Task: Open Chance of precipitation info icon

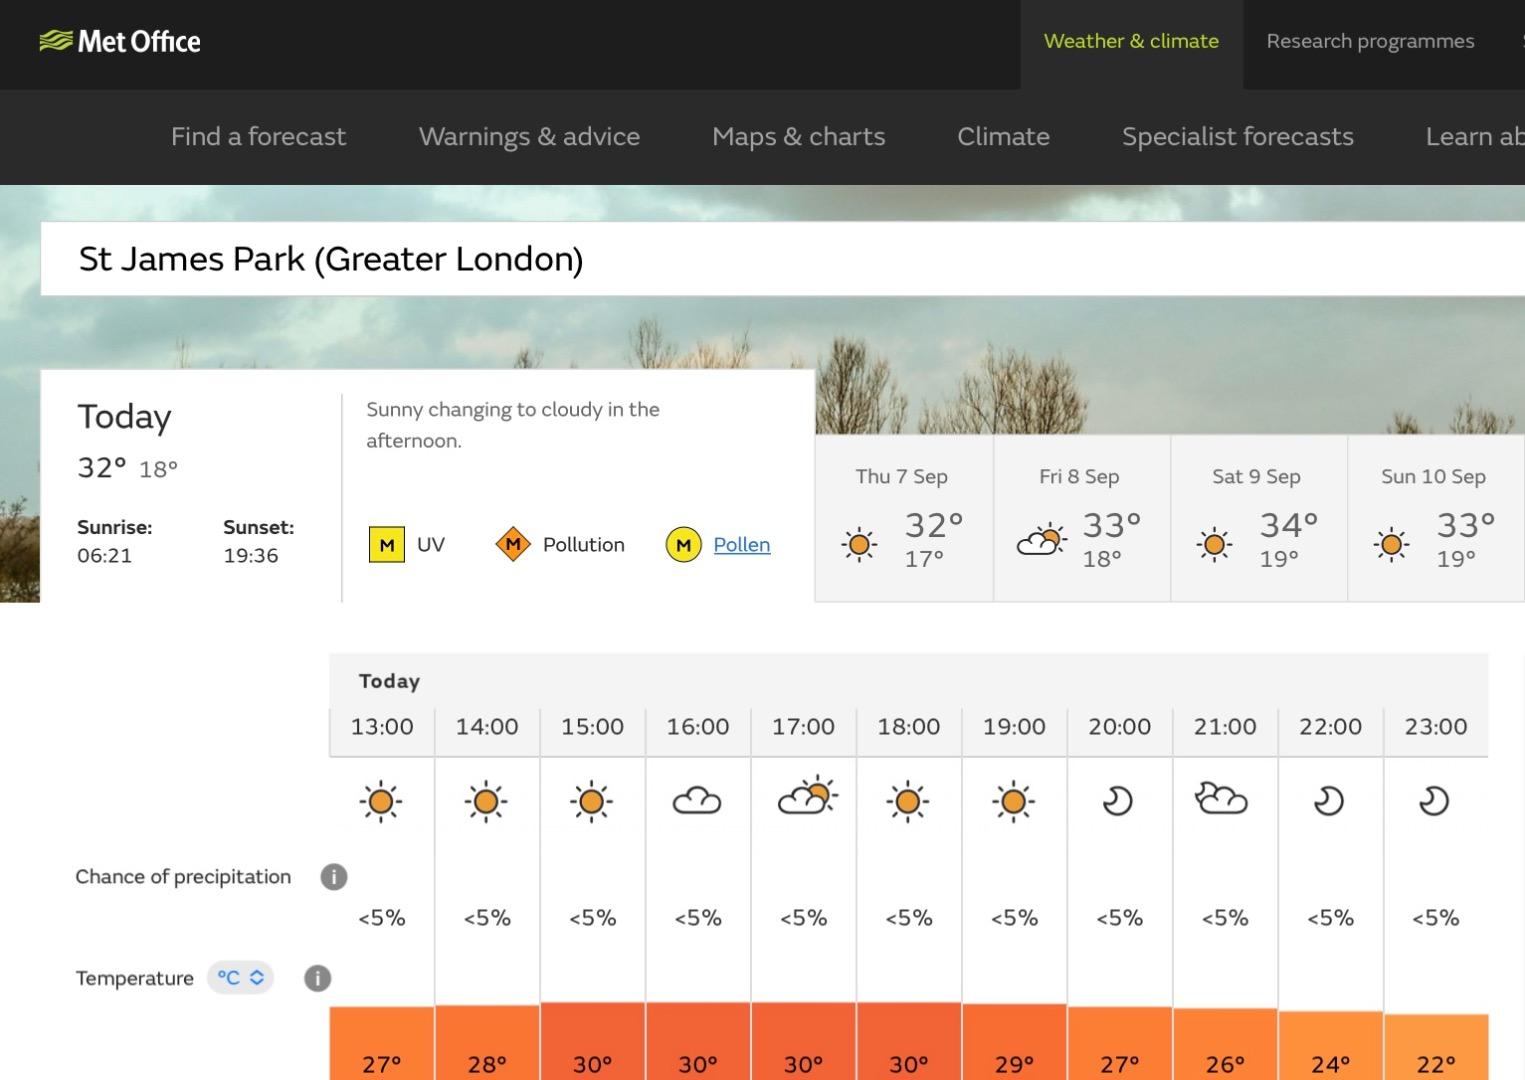Action: (x=334, y=877)
